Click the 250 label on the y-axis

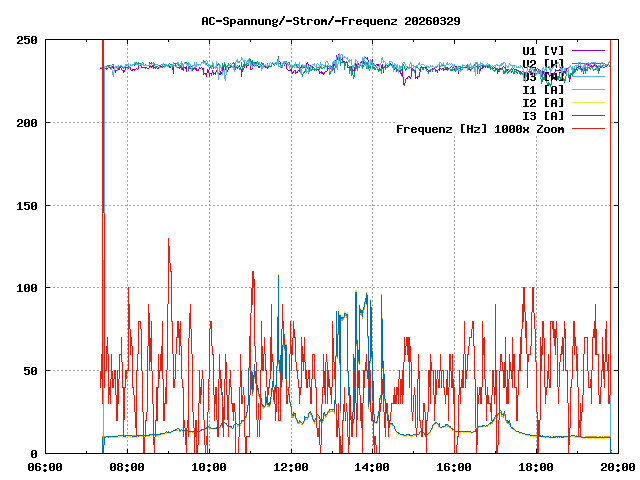[x=28, y=40]
